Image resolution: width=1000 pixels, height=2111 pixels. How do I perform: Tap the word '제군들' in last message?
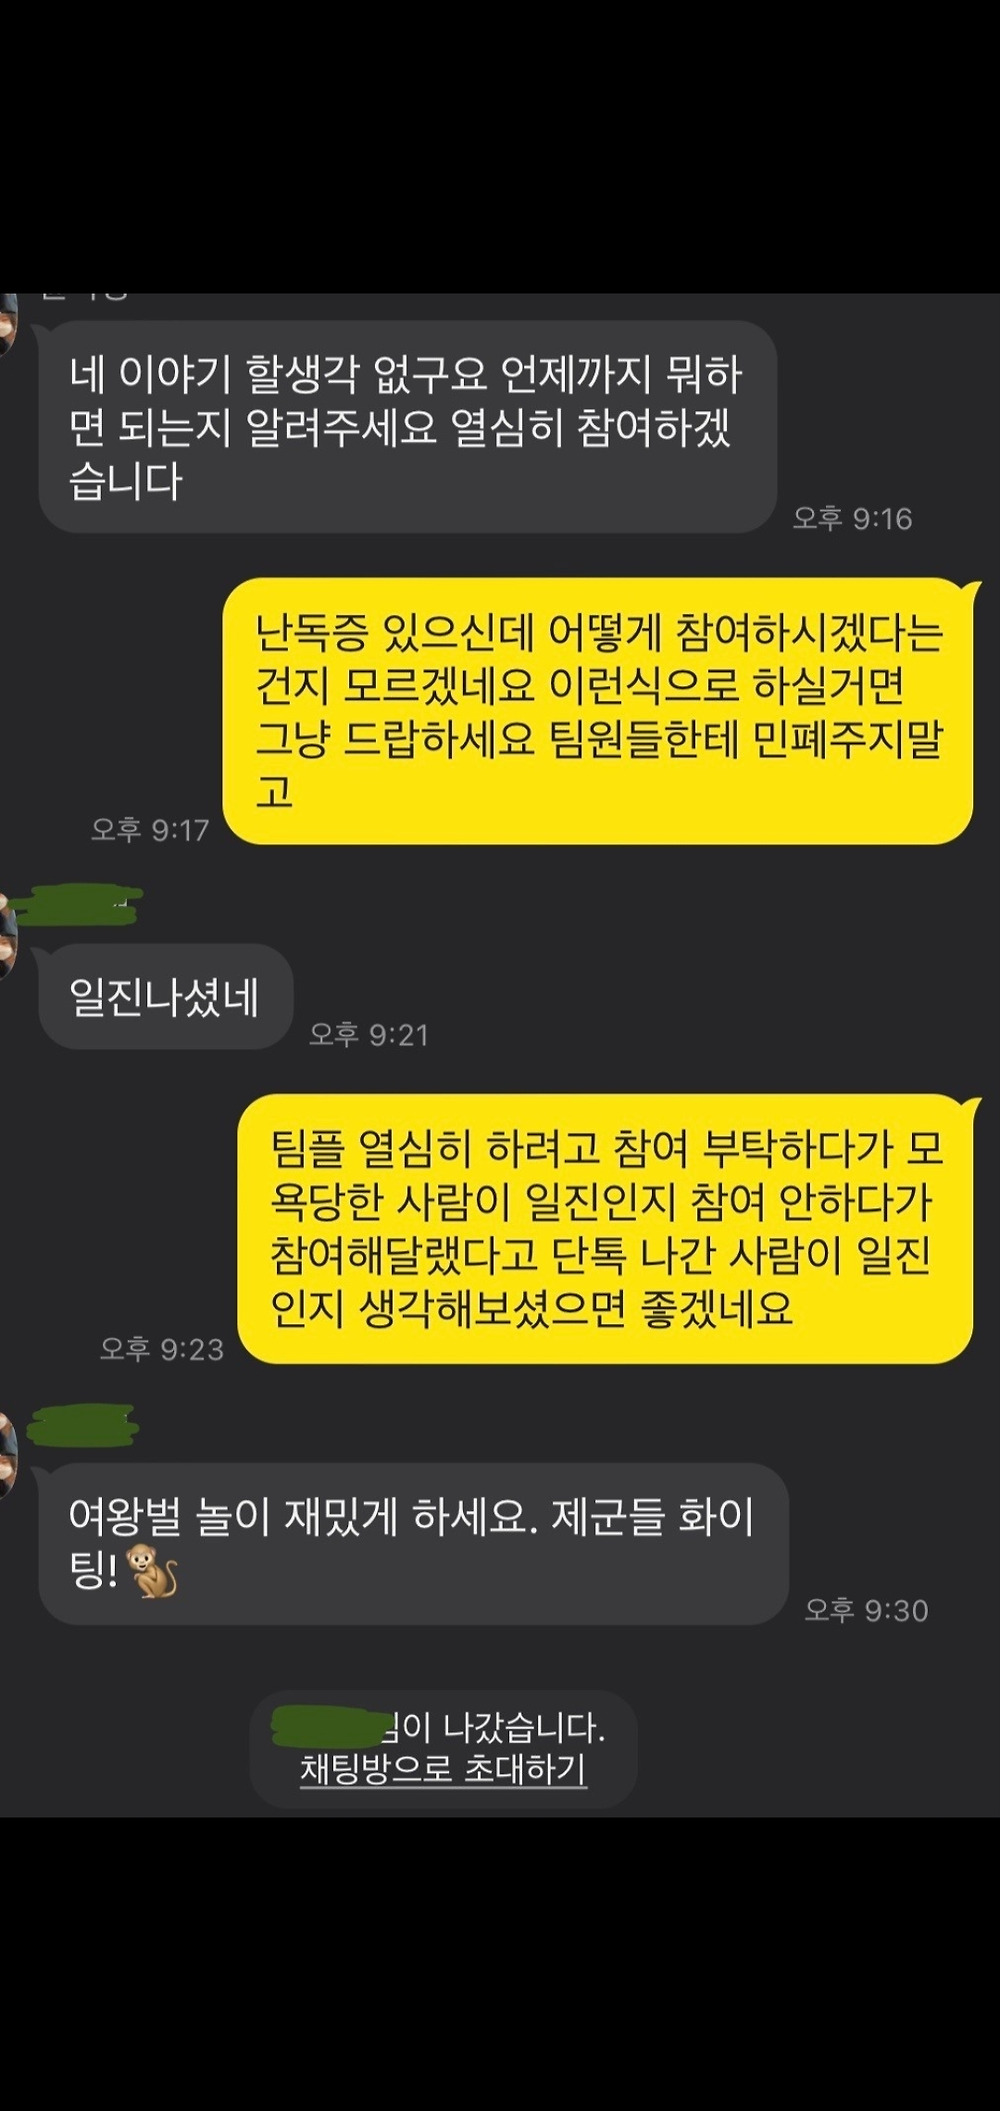pyautogui.click(x=608, y=1517)
